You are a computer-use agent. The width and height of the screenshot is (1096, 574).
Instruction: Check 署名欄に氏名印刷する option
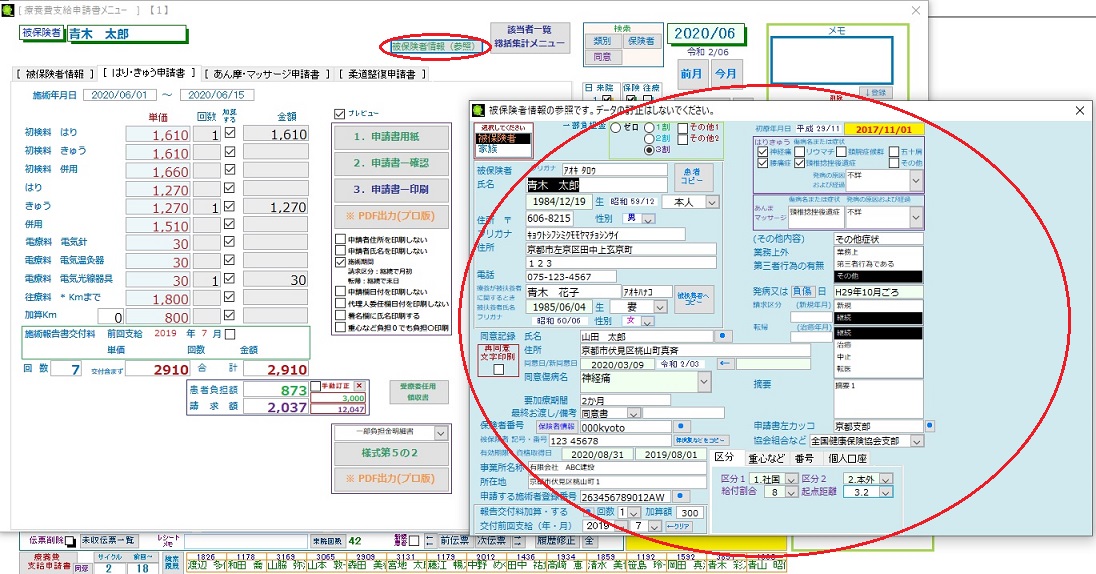[340, 316]
